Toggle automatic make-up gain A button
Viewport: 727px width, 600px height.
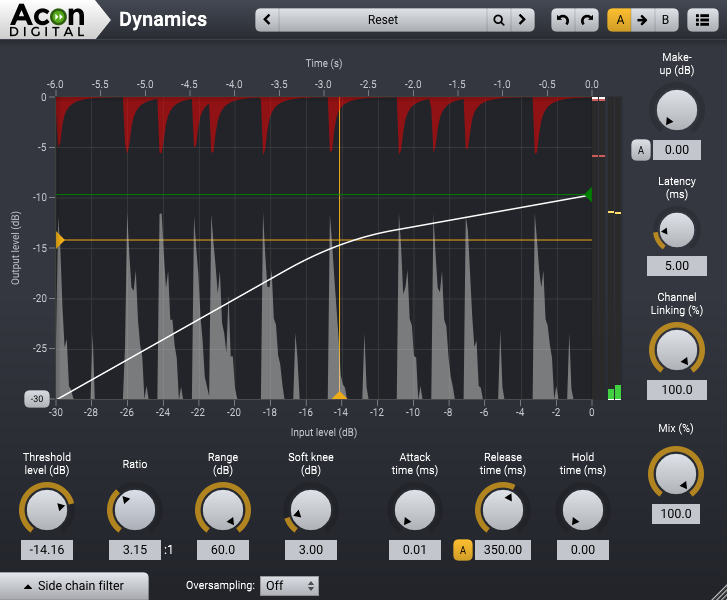coord(641,150)
